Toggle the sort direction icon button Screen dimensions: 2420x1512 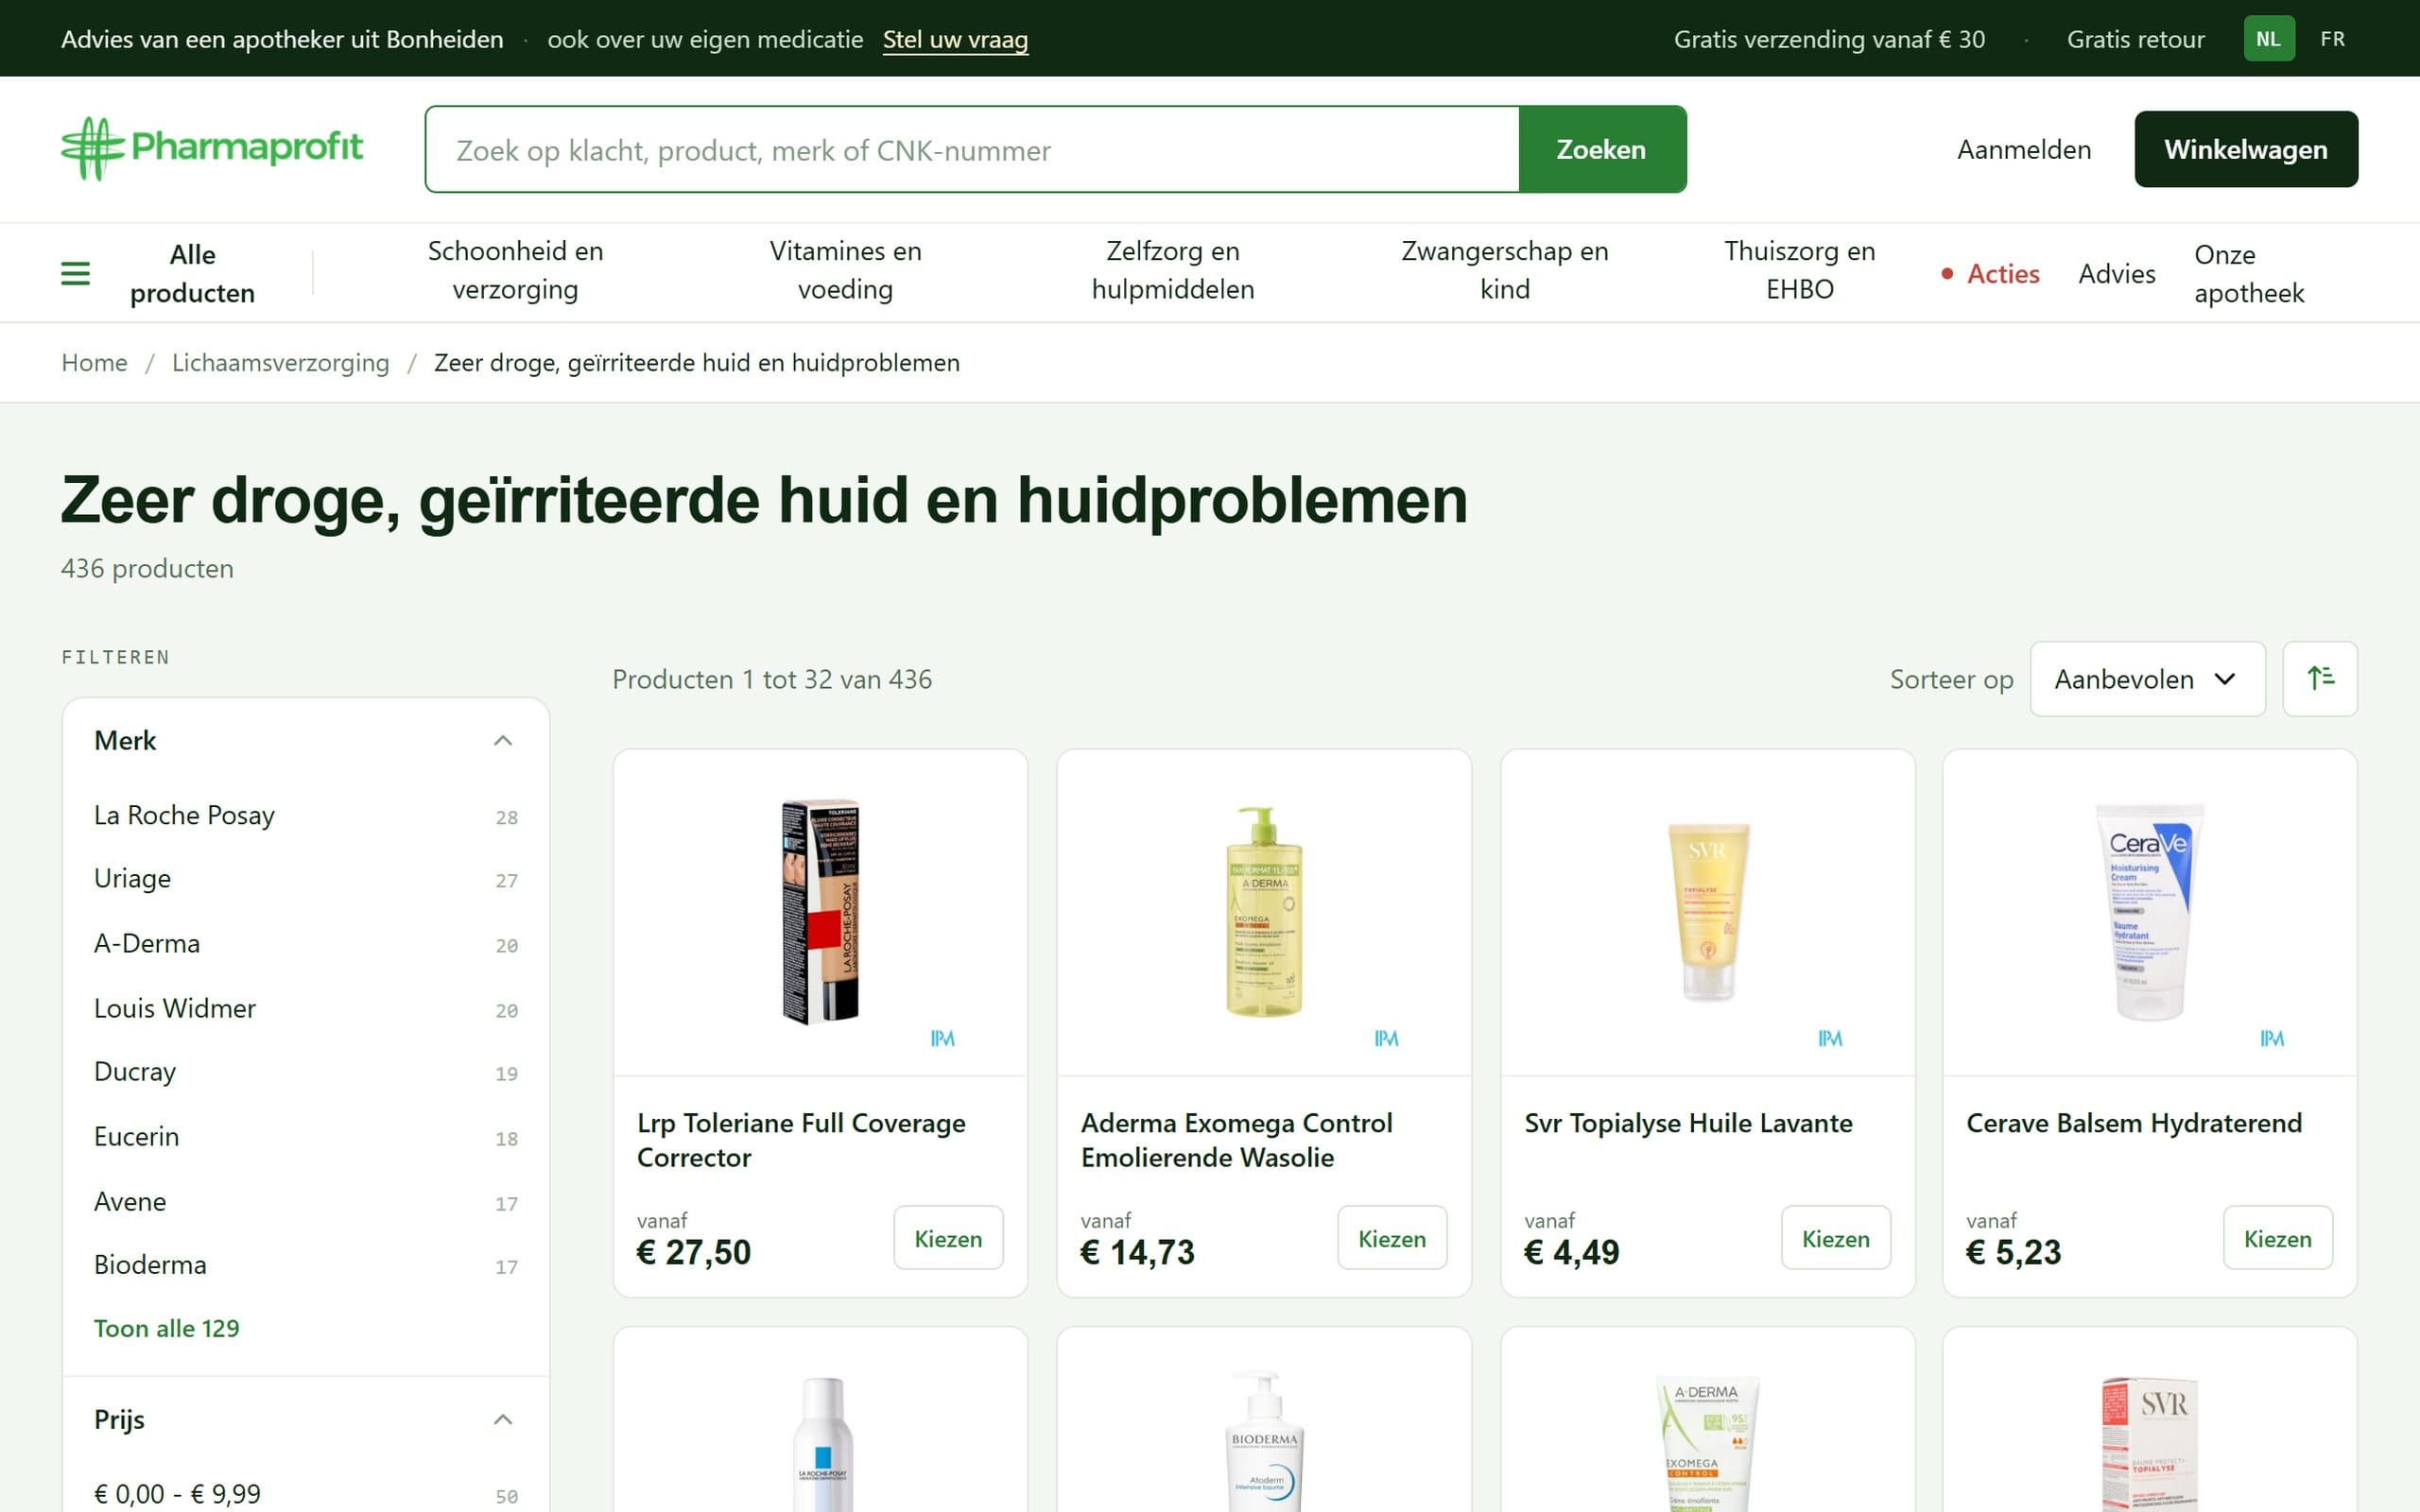pyautogui.click(x=2320, y=679)
